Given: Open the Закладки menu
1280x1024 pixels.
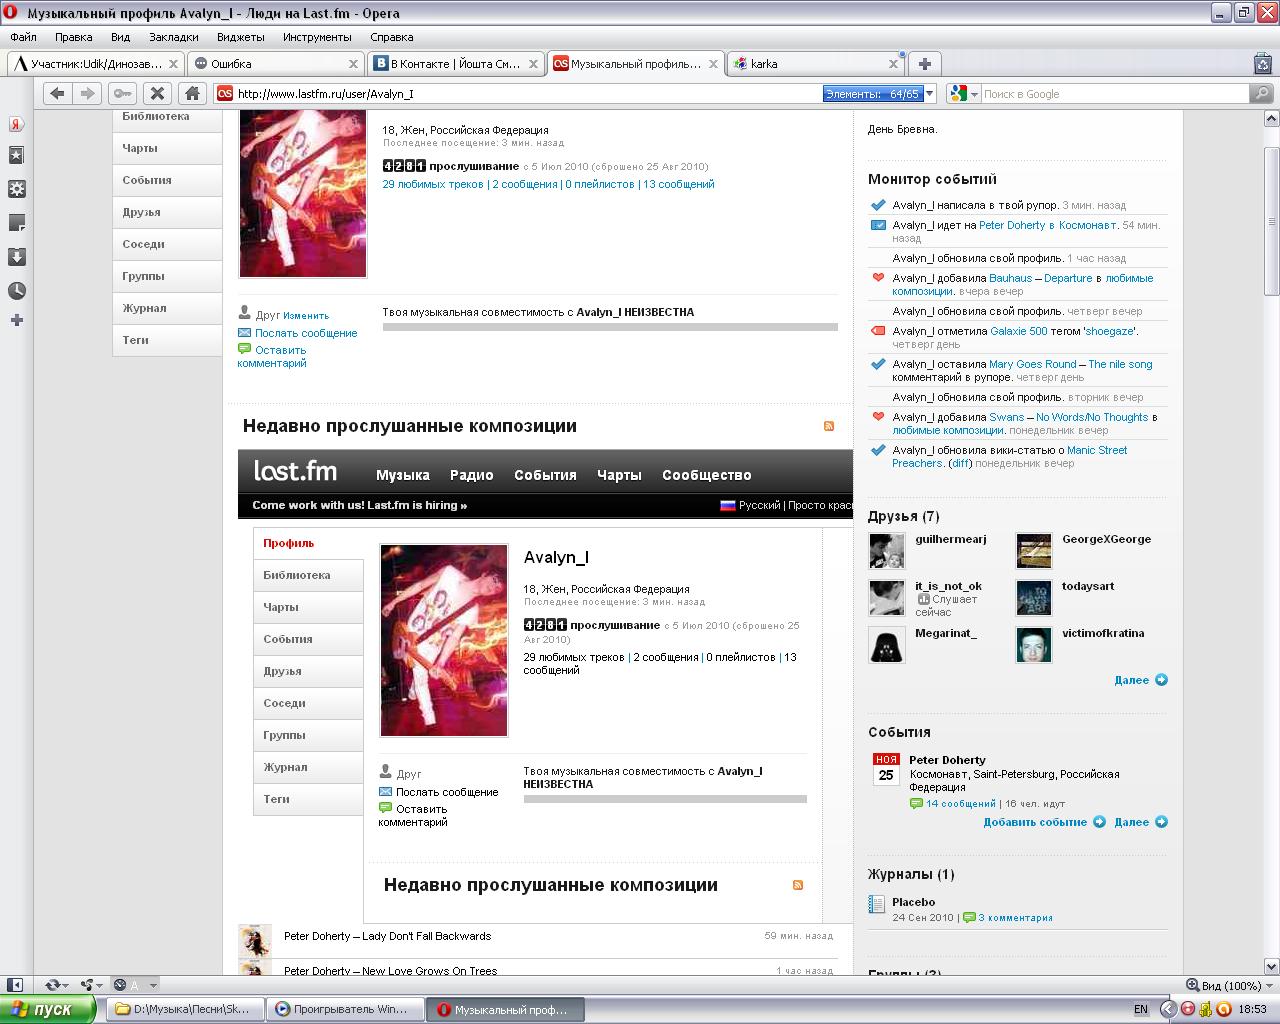Looking at the screenshot, I should pos(173,37).
